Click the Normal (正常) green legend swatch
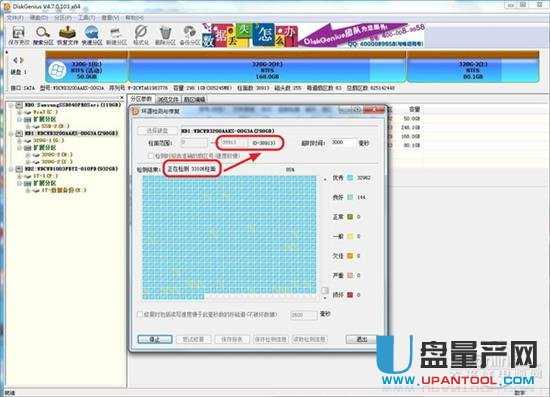The height and width of the screenshot is (397, 550). pos(350,217)
